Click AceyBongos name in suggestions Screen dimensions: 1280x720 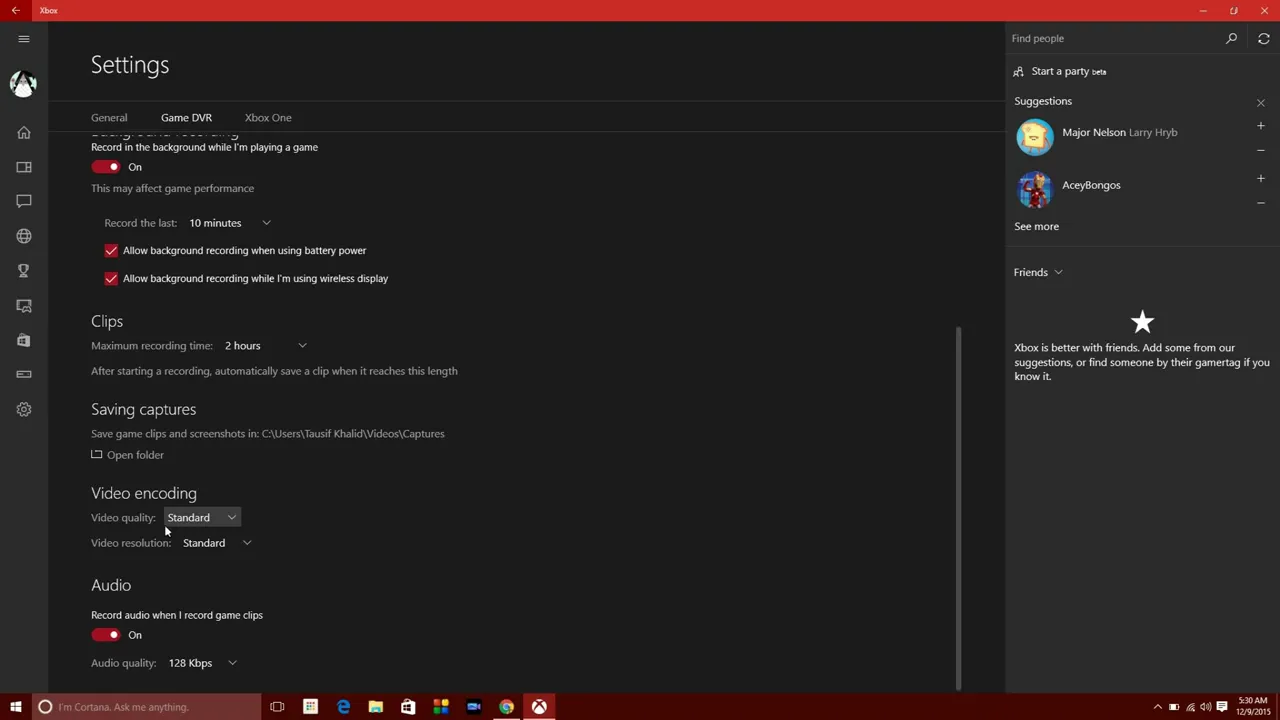[x=1091, y=185]
